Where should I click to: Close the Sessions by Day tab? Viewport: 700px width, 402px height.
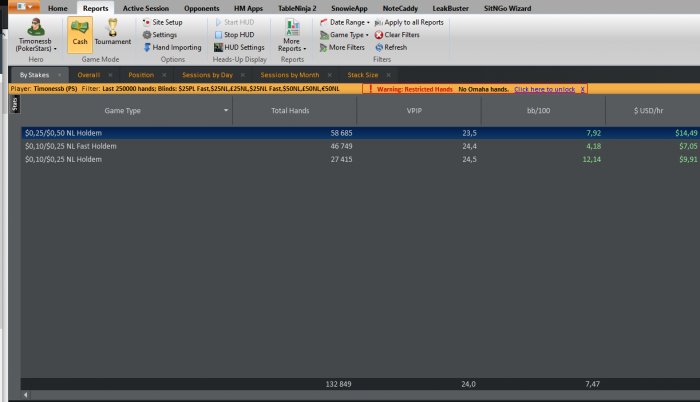tap(243, 75)
